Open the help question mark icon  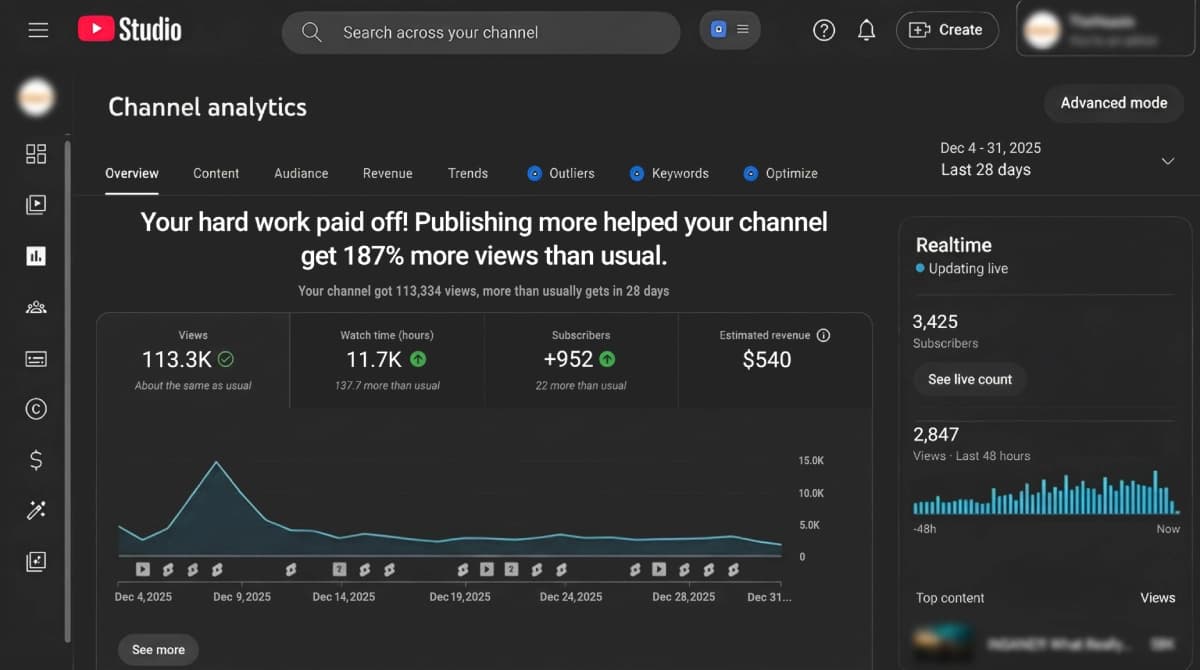pos(824,30)
